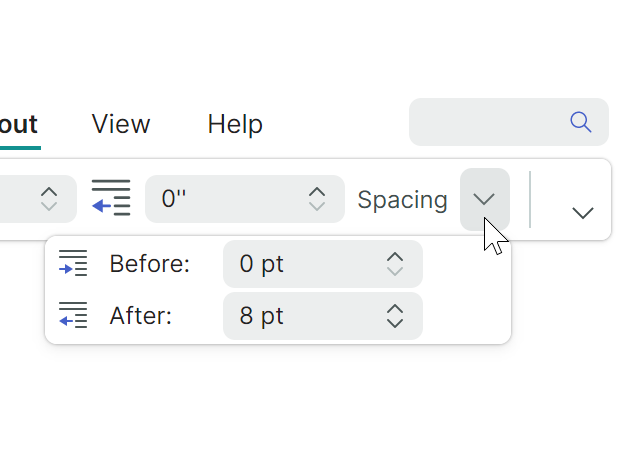The height and width of the screenshot is (466, 620).
Task: Expand the ribbon options chevron at far right
Action: (583, 212)
